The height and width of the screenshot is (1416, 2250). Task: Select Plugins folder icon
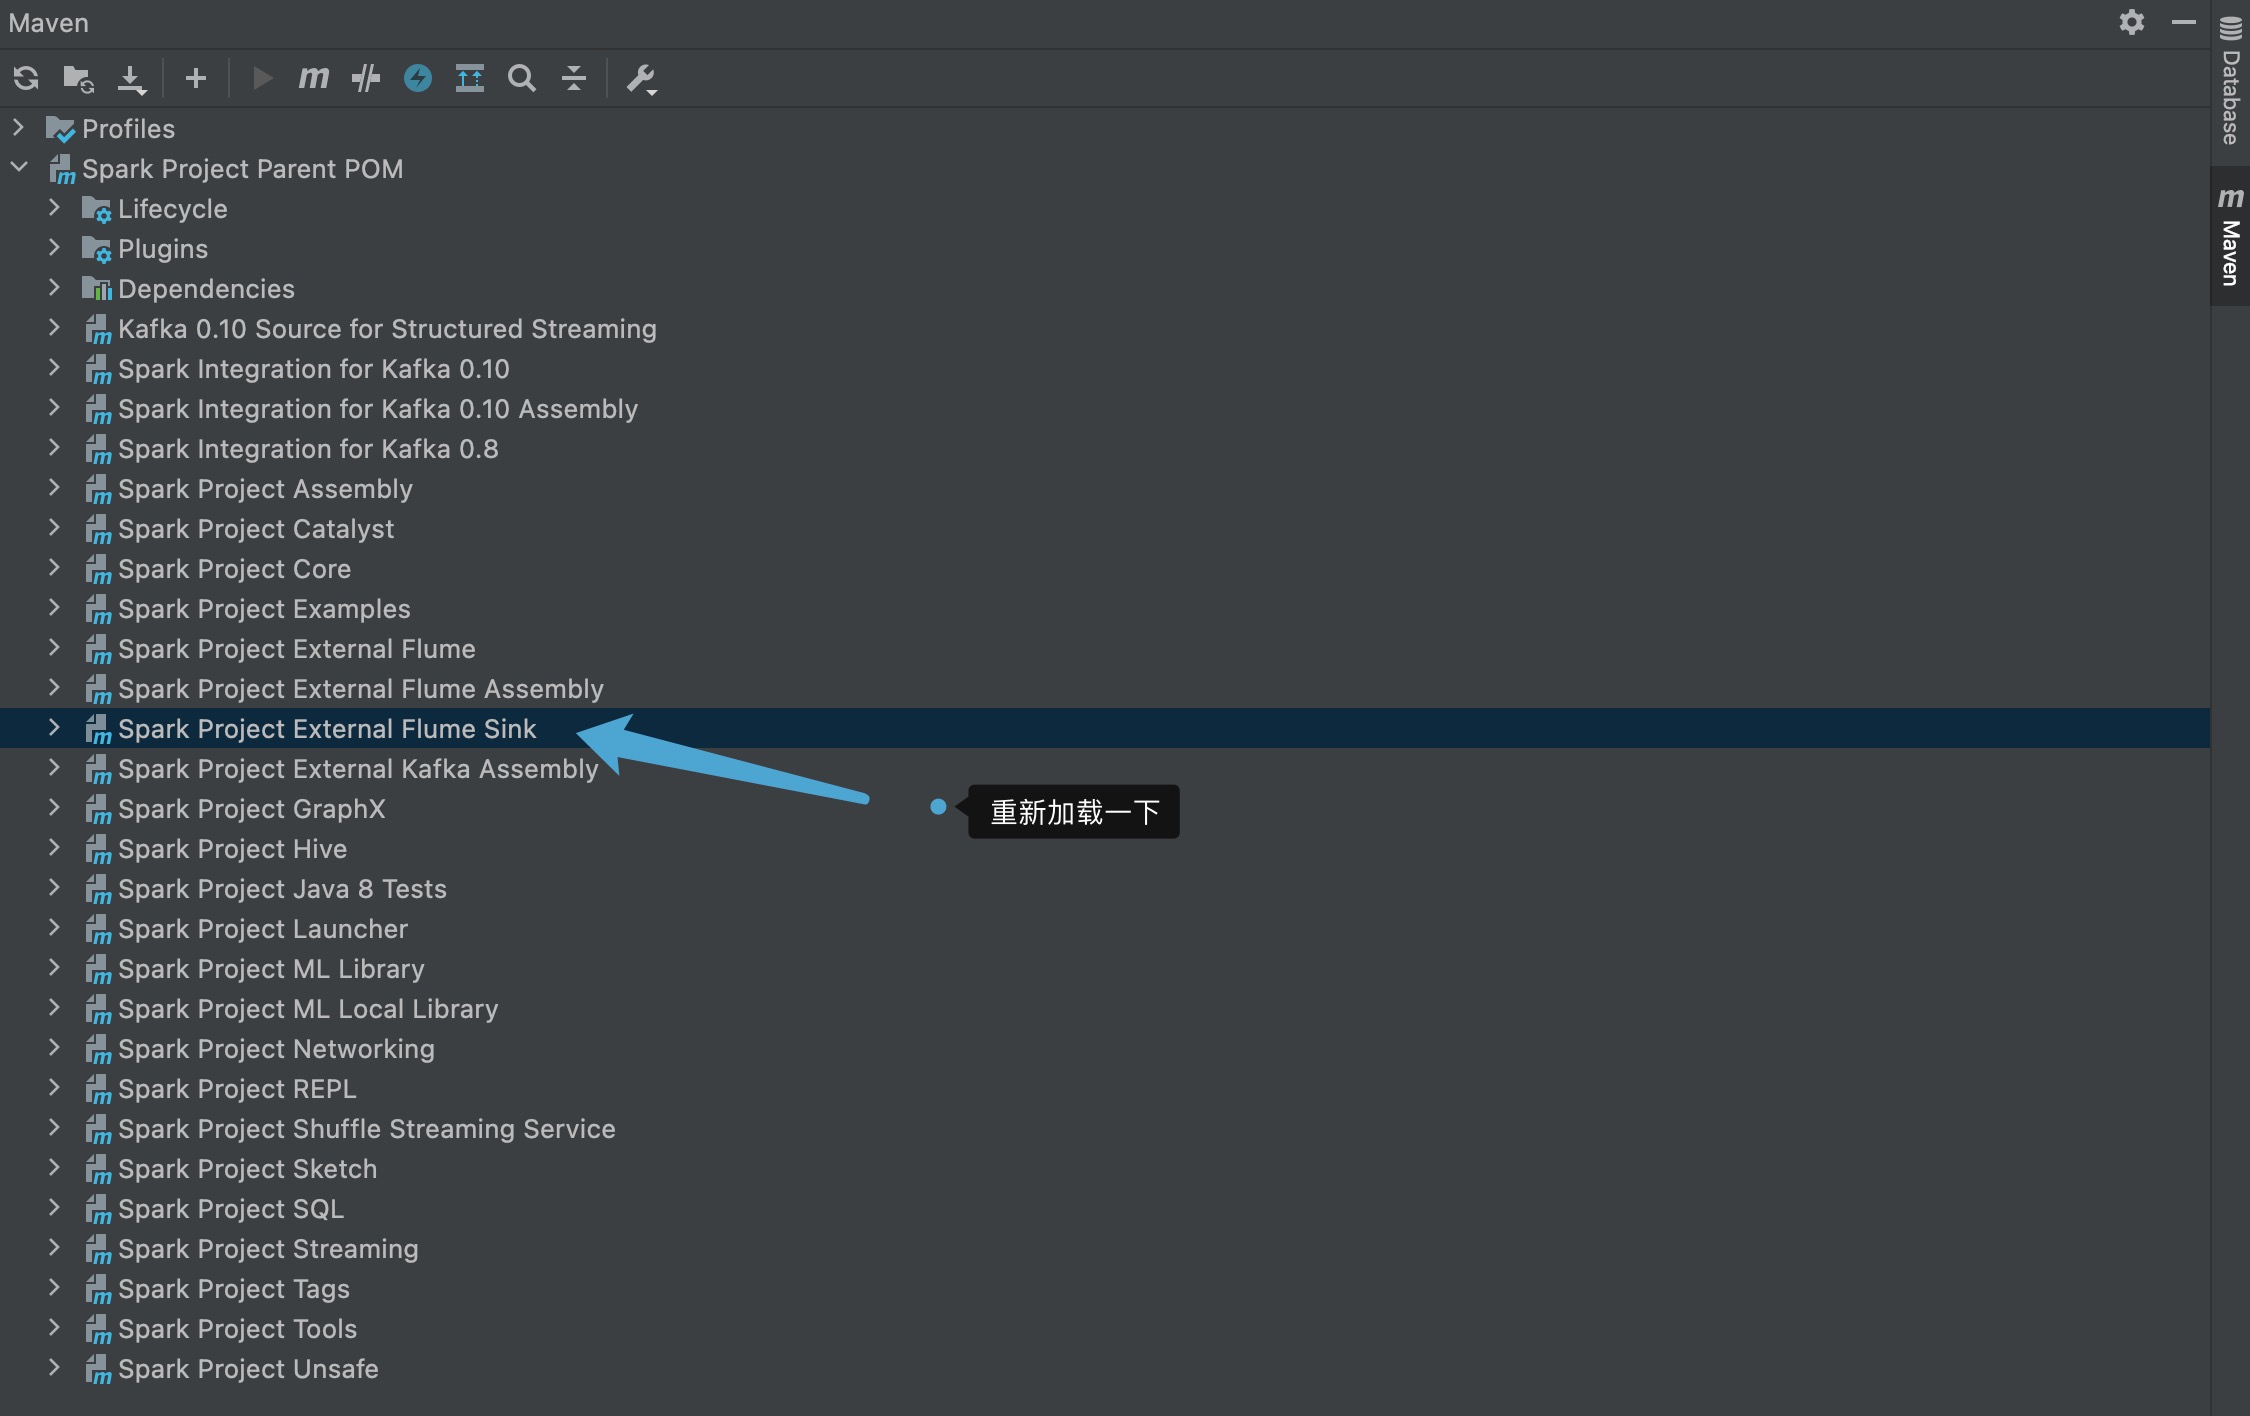point(96,249)
